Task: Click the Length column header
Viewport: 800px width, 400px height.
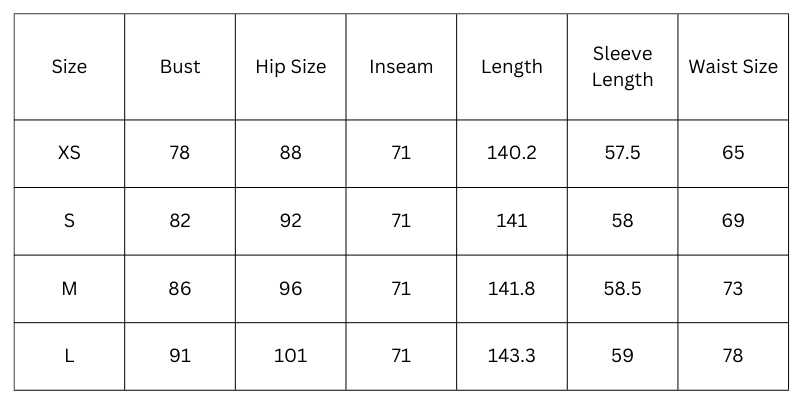Action: point(511,67)
